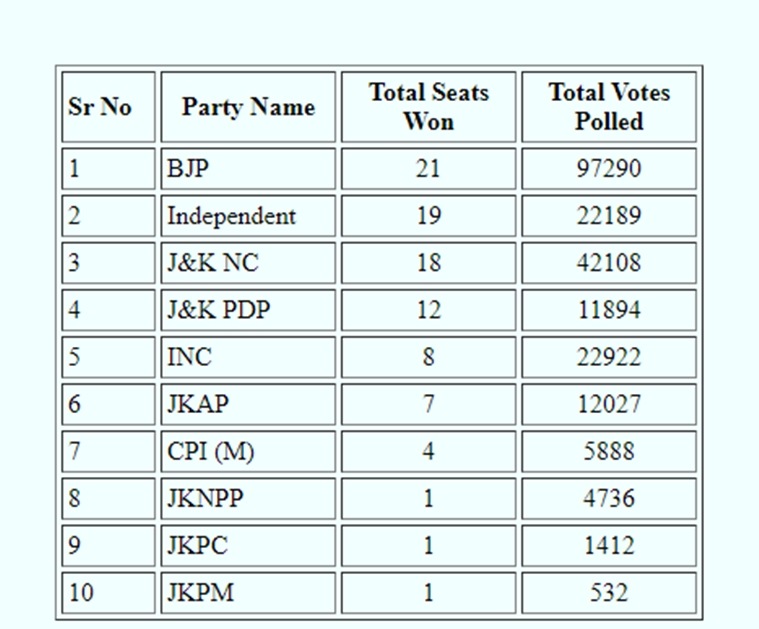Click BJP's votes polled value 97290
The height and width of the screenshot is (629, 759).
click(608, 168)
